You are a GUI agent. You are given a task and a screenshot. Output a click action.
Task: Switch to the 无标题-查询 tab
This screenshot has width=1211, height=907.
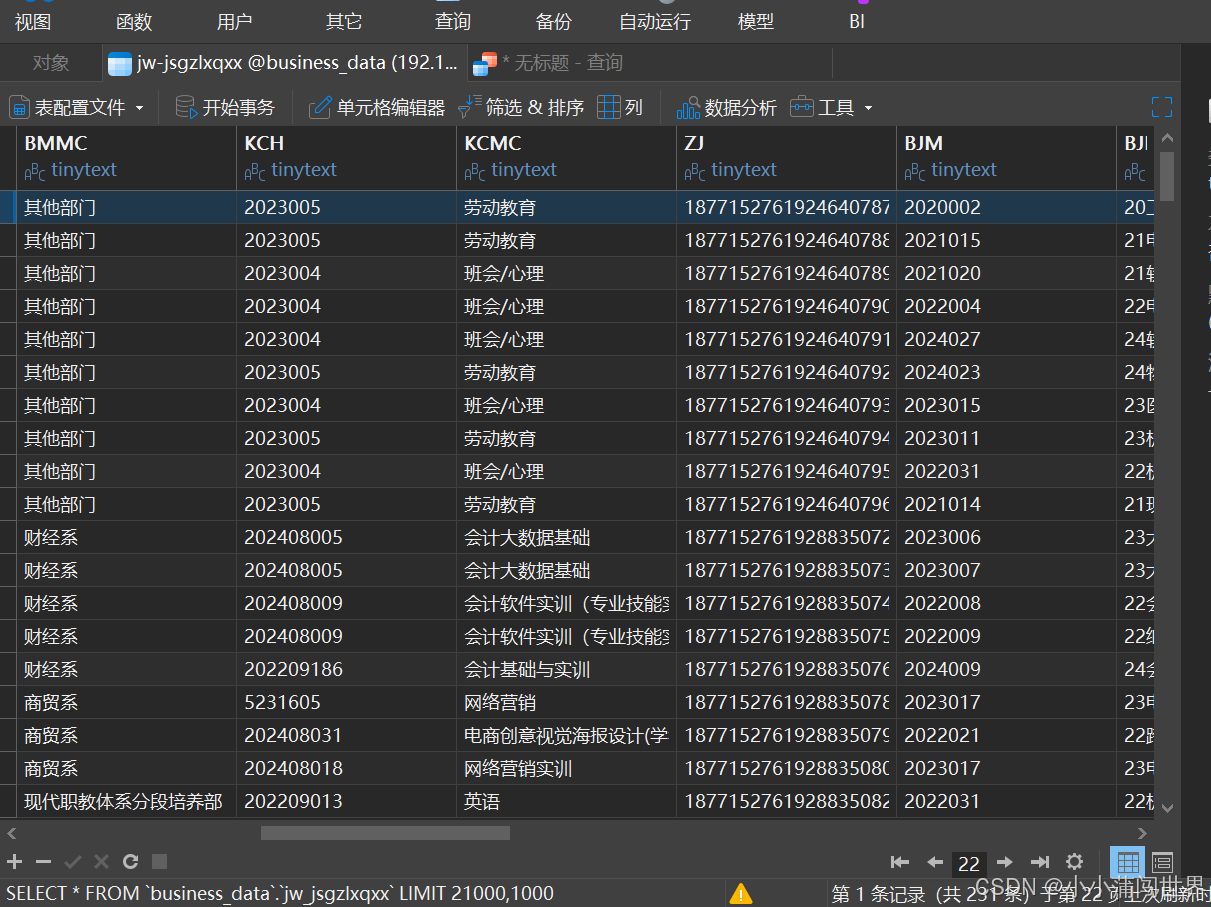coord(545,62)
